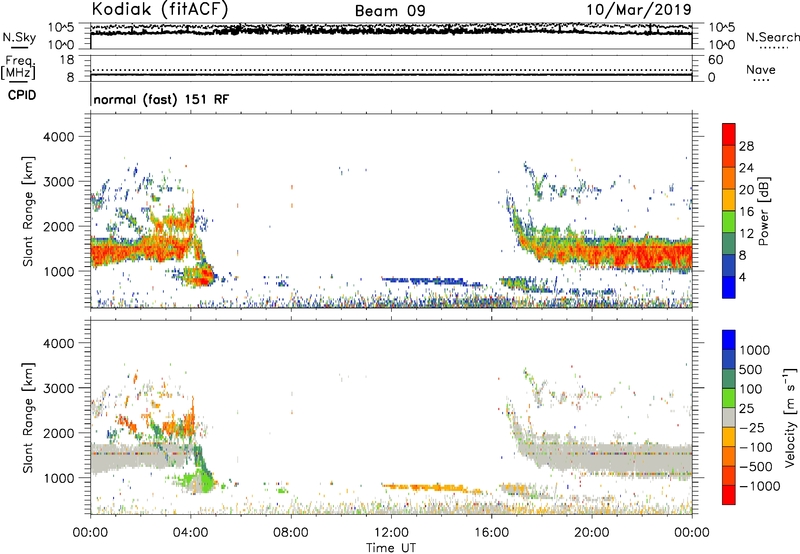Click the 'CPID' label
Viewport: 800px width, 554px height.
coord(22,95)
